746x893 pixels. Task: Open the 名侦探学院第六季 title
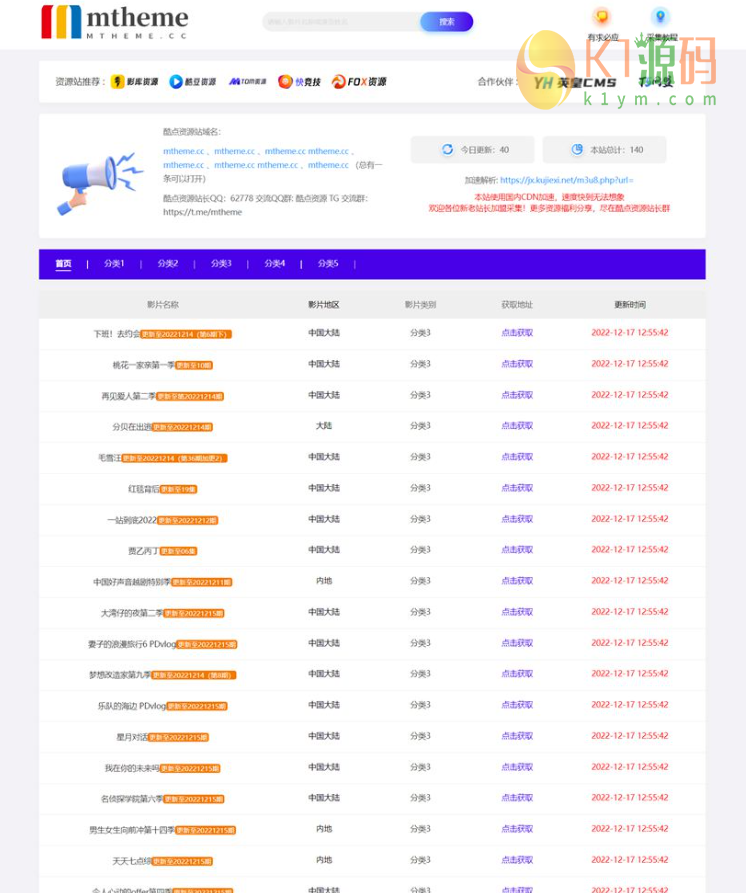click(x=132, y=799)
